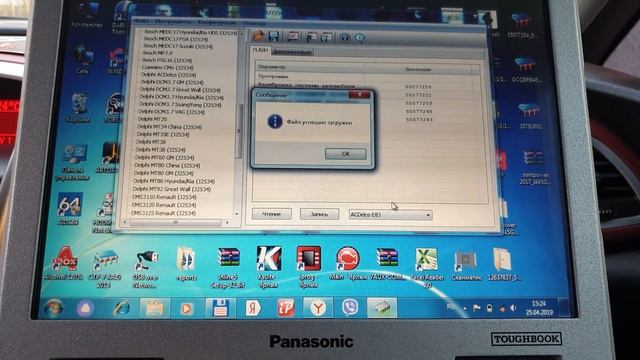Select Delphi MT86 Hyundai/Kia (J2534)
The height and width of the screenshot is (360, 640).
(174, 181)
